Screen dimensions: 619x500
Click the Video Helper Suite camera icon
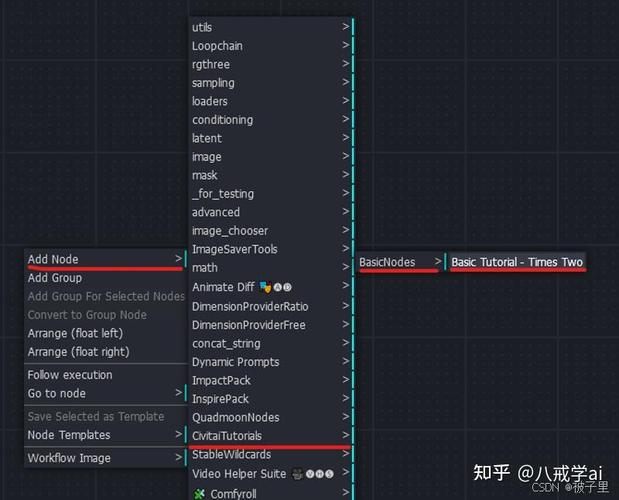[x=297, y=474]
